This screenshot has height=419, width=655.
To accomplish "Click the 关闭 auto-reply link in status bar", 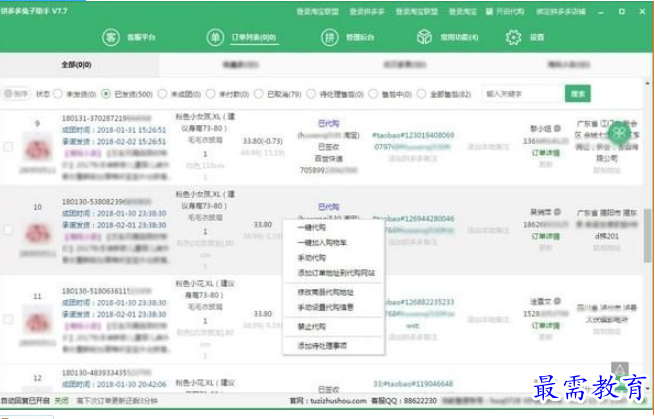I will point(61,401).
